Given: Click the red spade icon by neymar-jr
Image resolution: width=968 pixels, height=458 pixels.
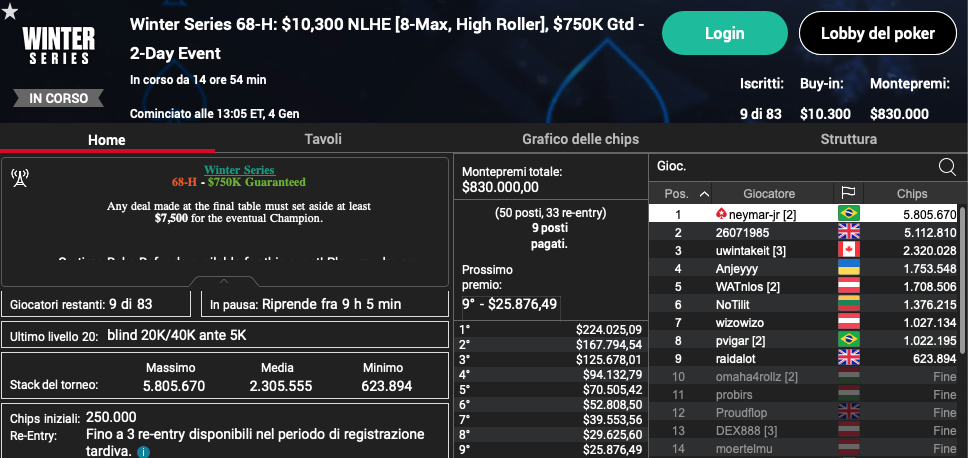Looking at the screenshot, I should [720, 214].
